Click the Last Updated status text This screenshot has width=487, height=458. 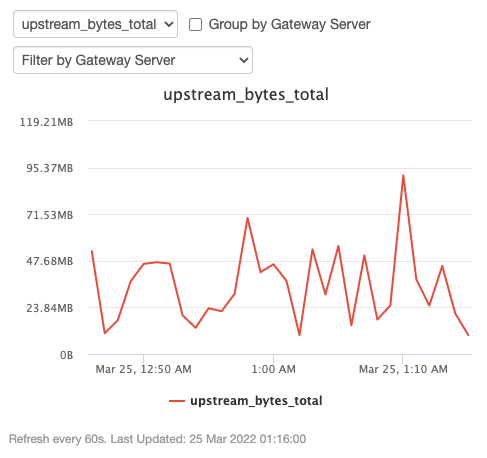[x=208, y=439]
